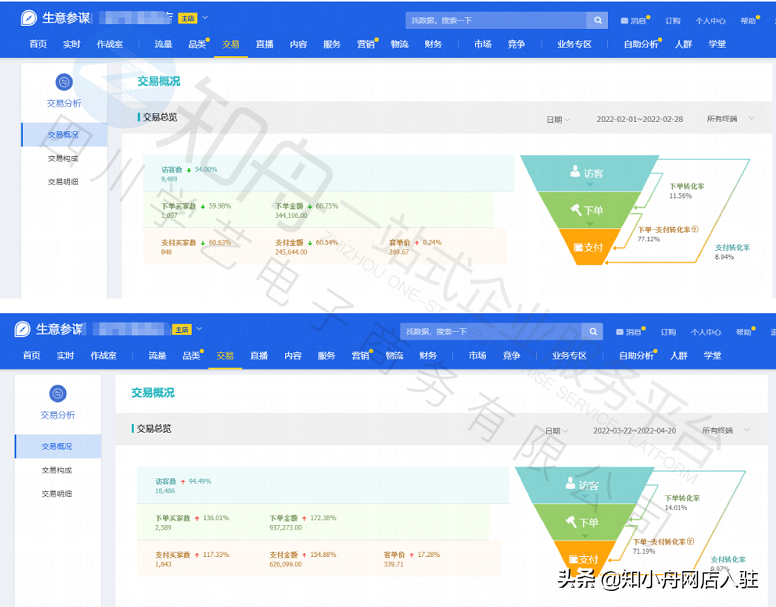
Task: Click search magnifier button in lower header
Action: point(593,331)
